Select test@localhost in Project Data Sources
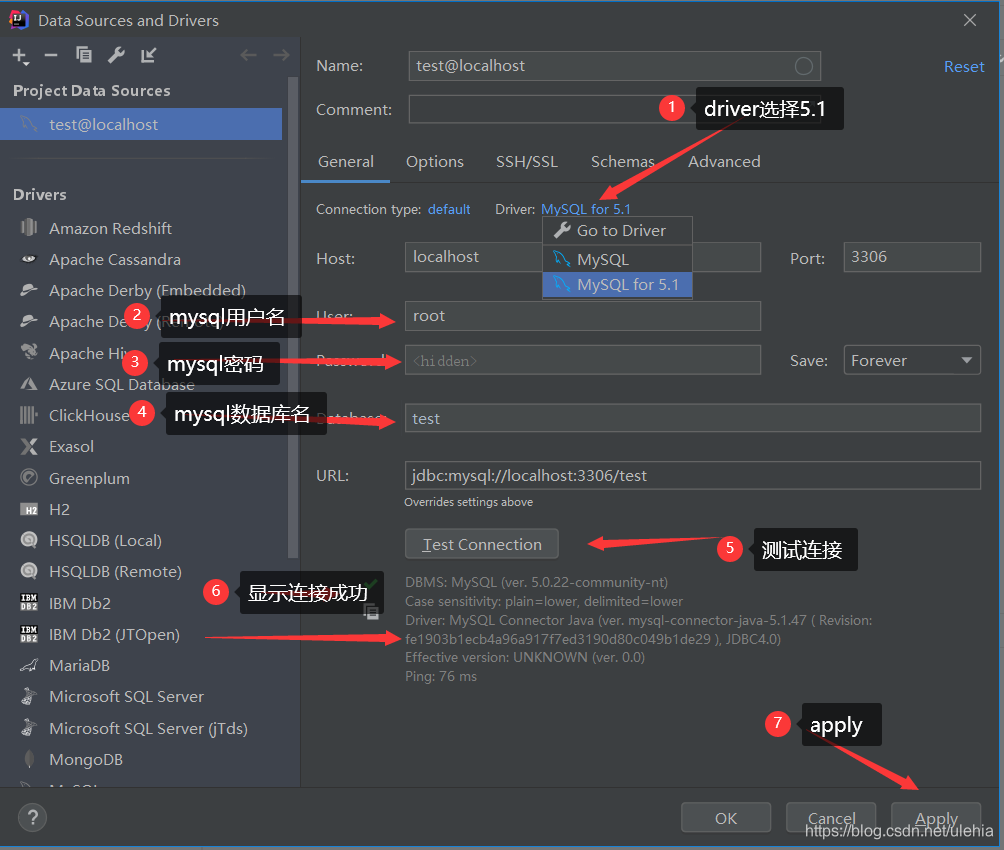The image size is (1004, 850). 141,124
